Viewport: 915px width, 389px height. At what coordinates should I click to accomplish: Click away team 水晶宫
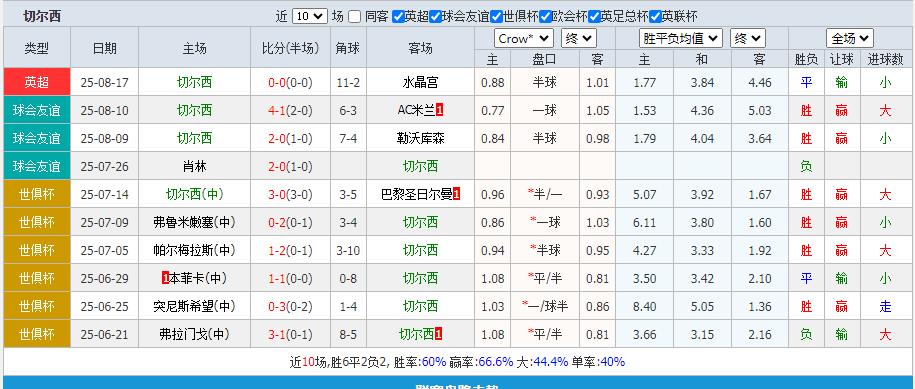point(420,83)
